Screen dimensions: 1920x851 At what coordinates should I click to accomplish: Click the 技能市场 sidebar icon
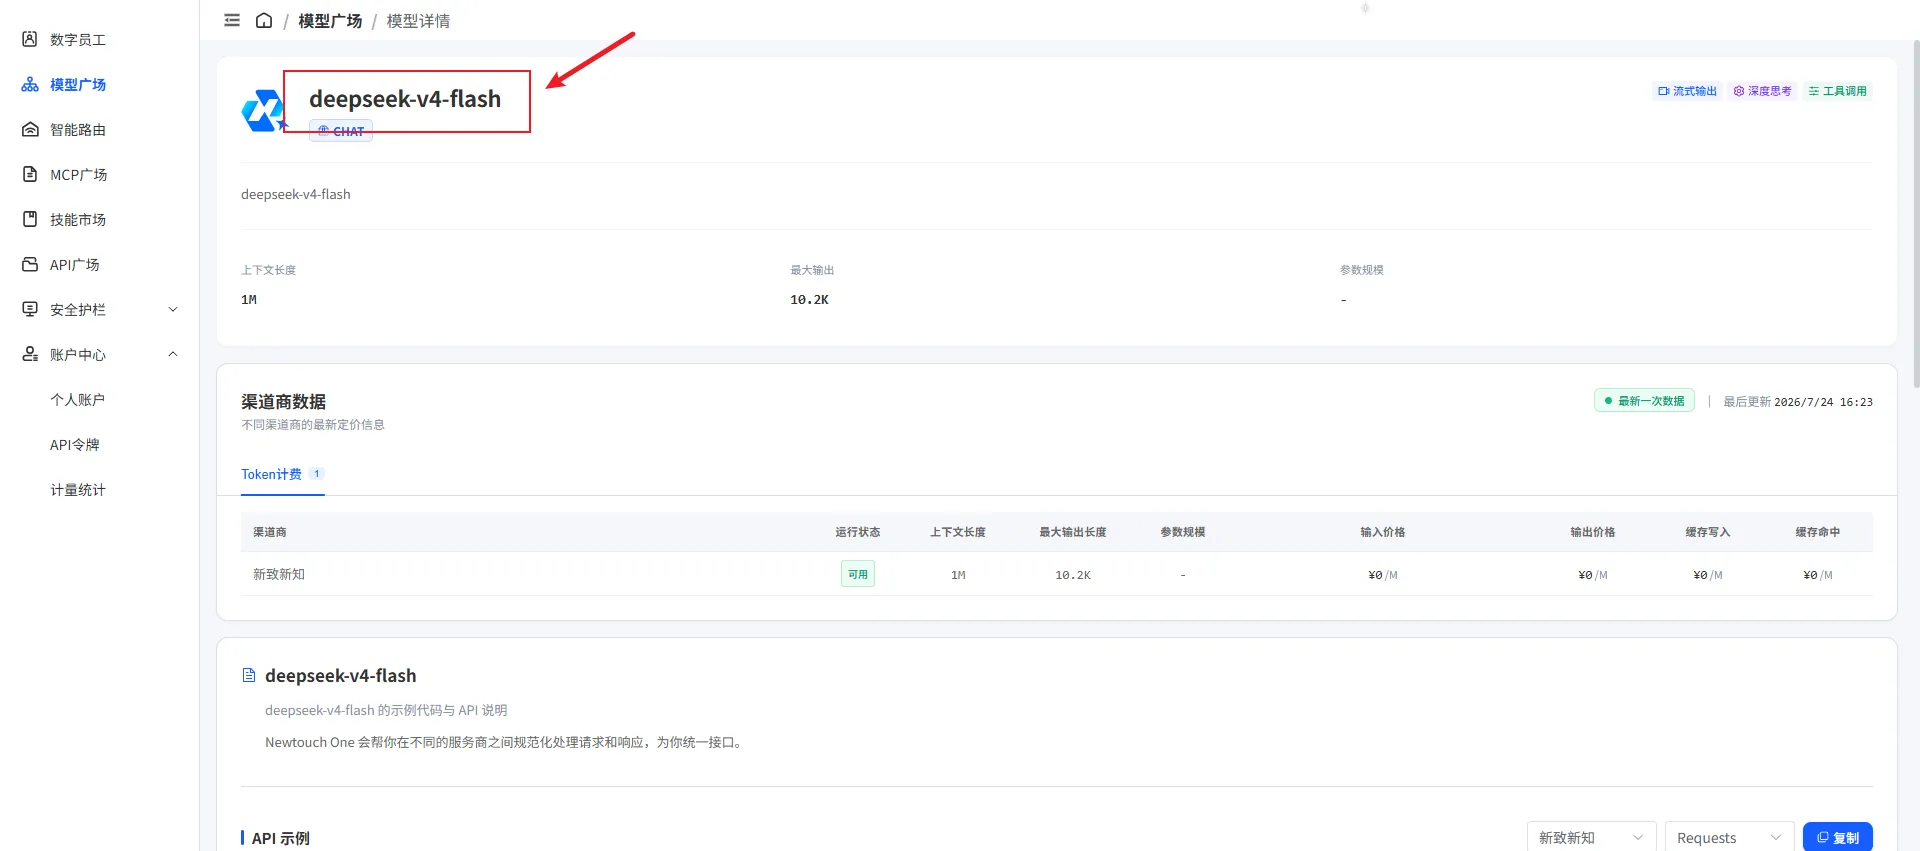[30, 219]
